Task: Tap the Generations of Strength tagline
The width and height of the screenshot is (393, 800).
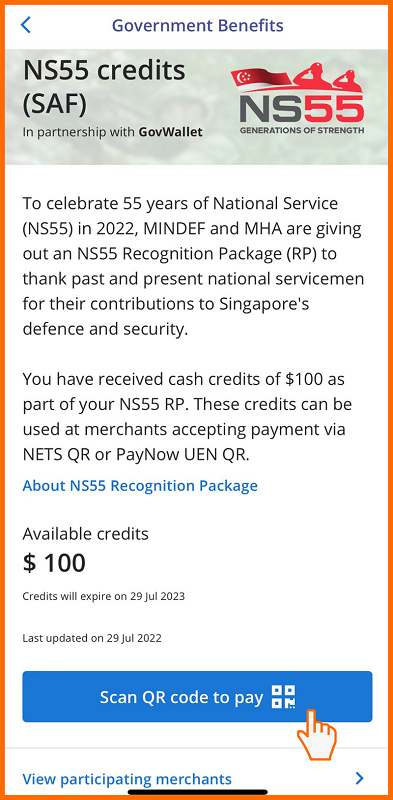Action: (x=302, y=130)
